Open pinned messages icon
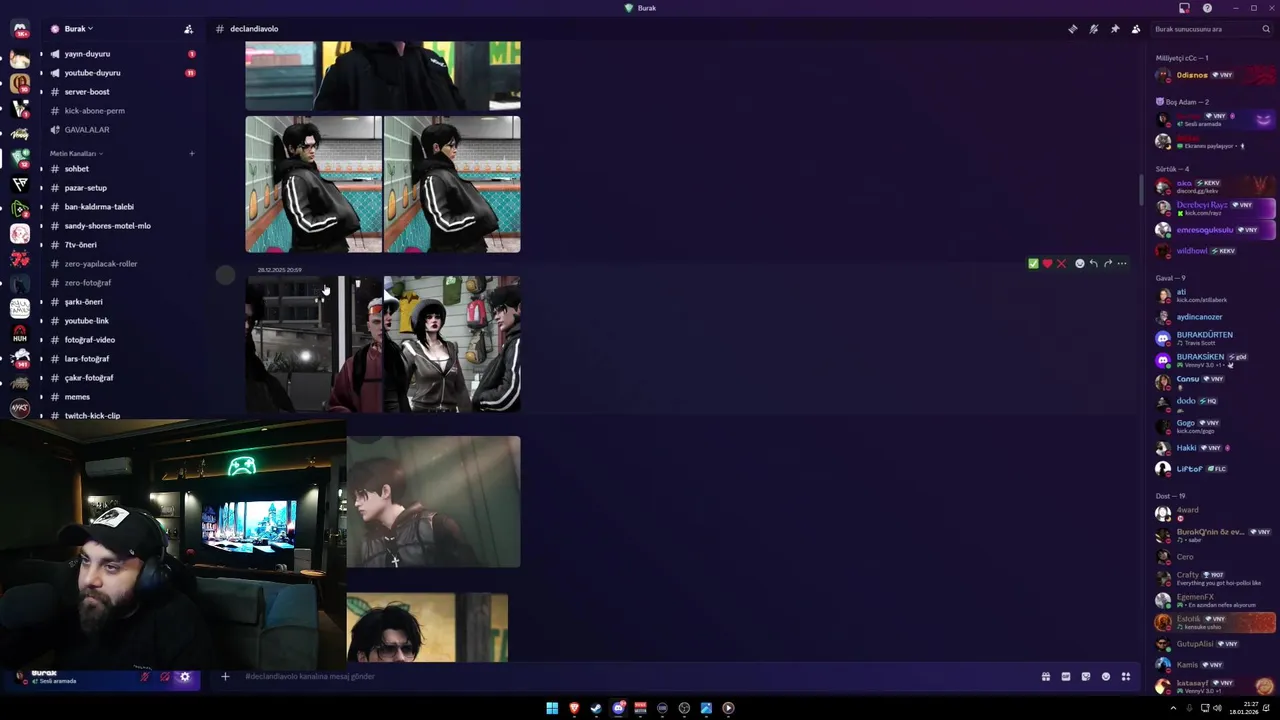 (1115, 29)
